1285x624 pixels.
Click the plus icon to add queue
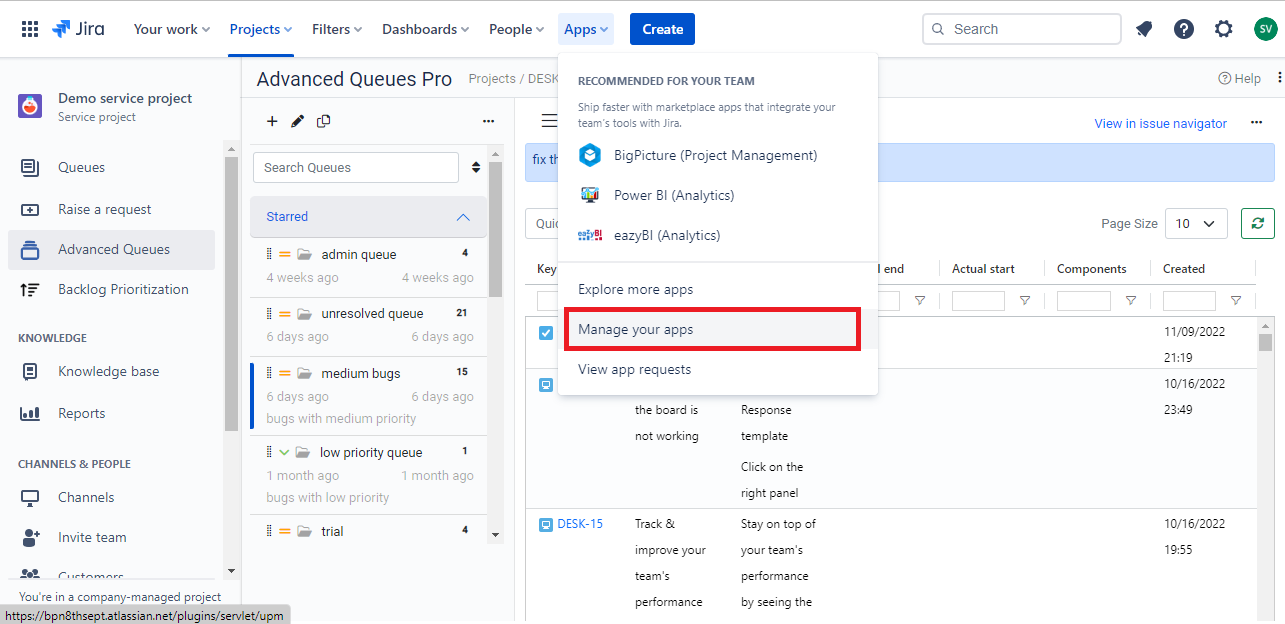[x=272, y=121]
